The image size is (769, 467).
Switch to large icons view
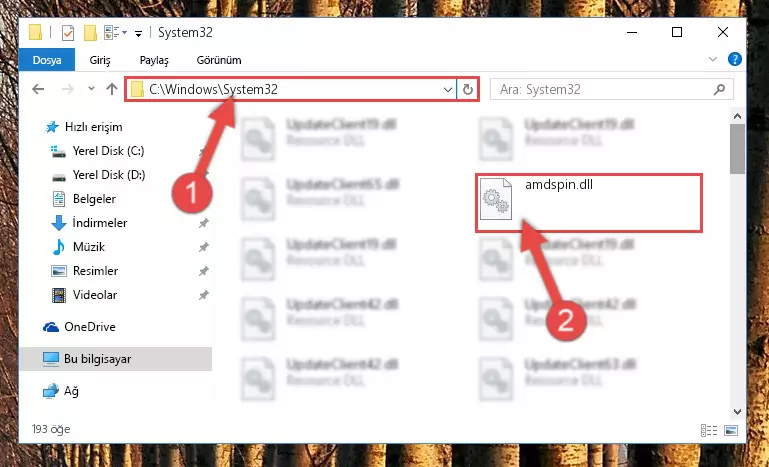tap(731, 430)
